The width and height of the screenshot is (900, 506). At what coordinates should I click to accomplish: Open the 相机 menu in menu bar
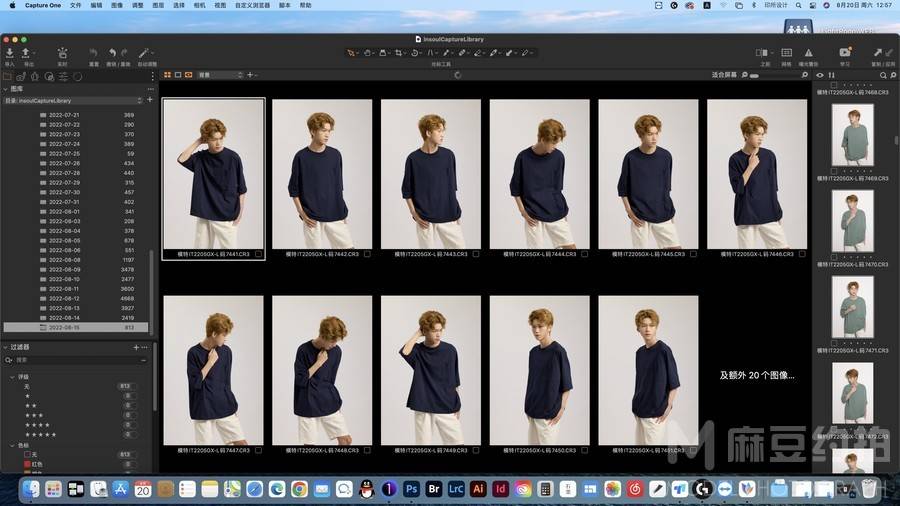pos(199,5)
